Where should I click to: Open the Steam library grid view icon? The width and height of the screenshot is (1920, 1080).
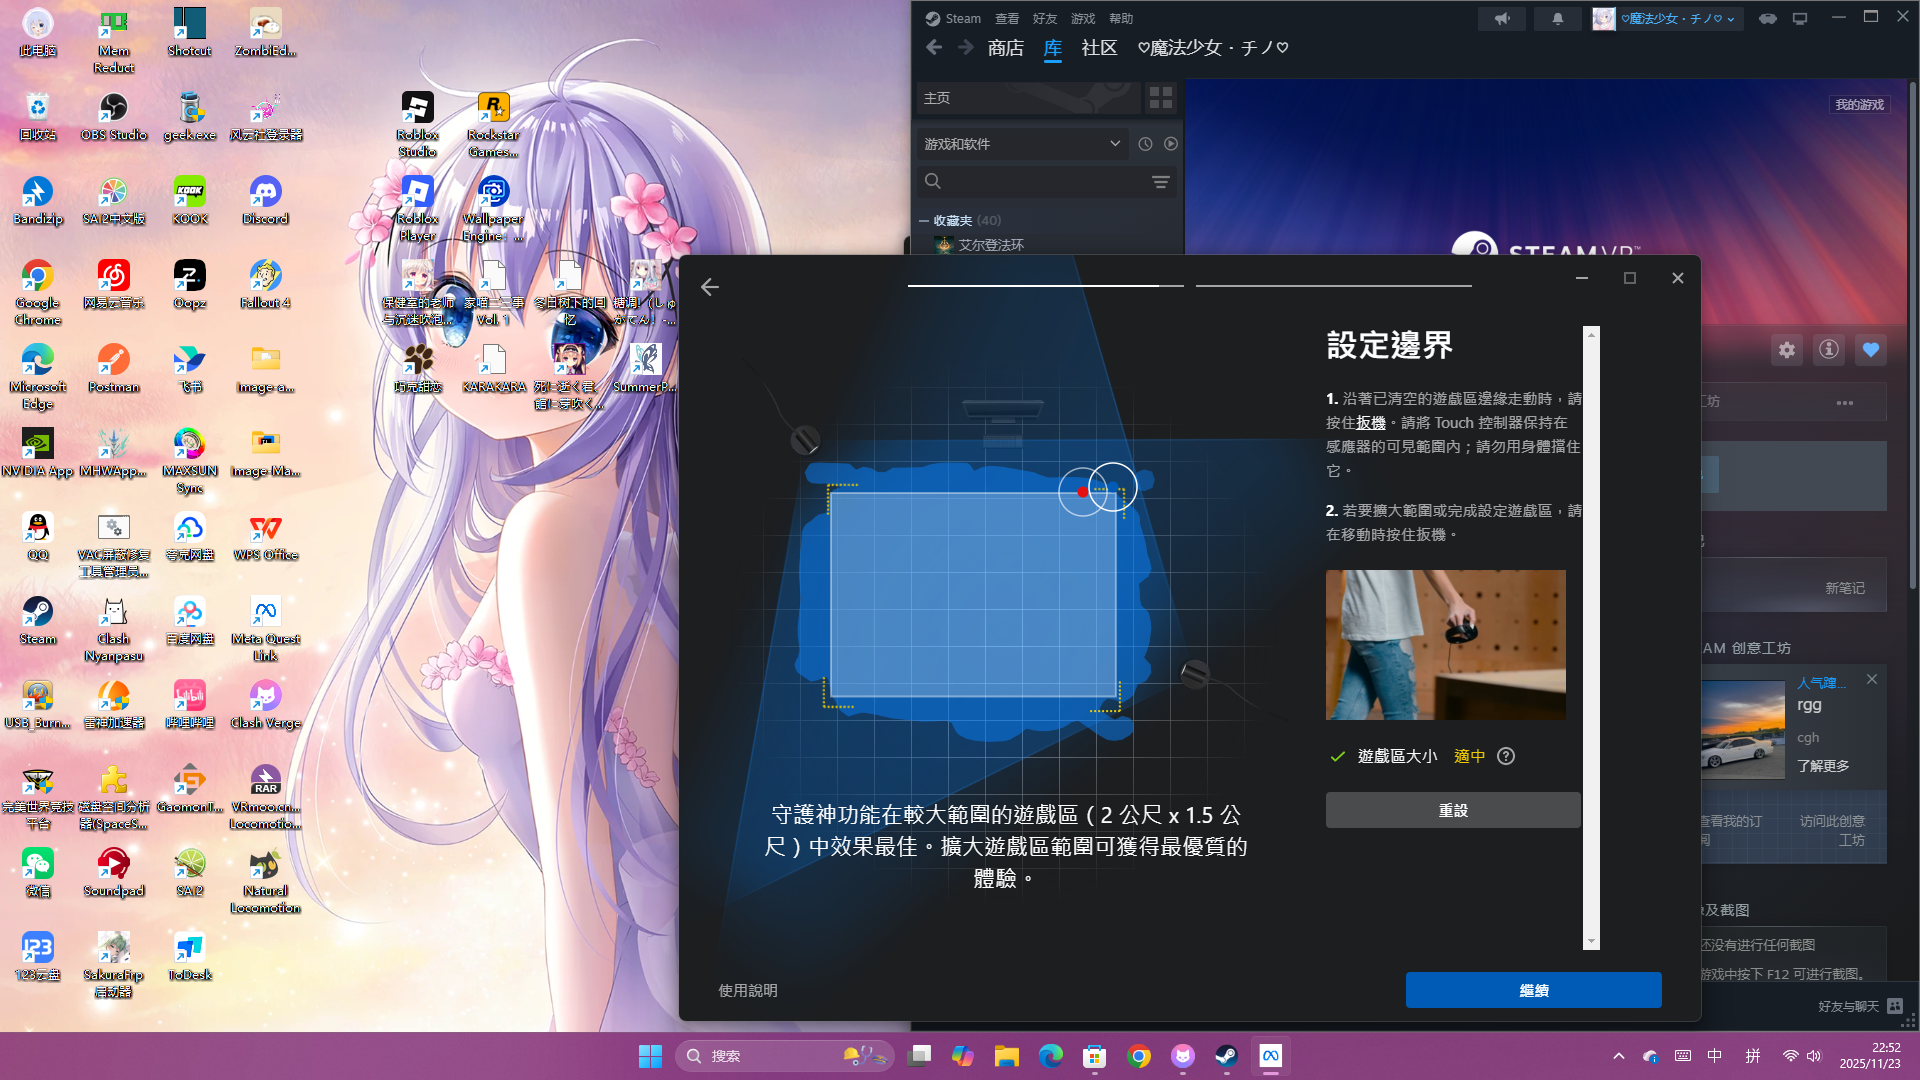1160,98
